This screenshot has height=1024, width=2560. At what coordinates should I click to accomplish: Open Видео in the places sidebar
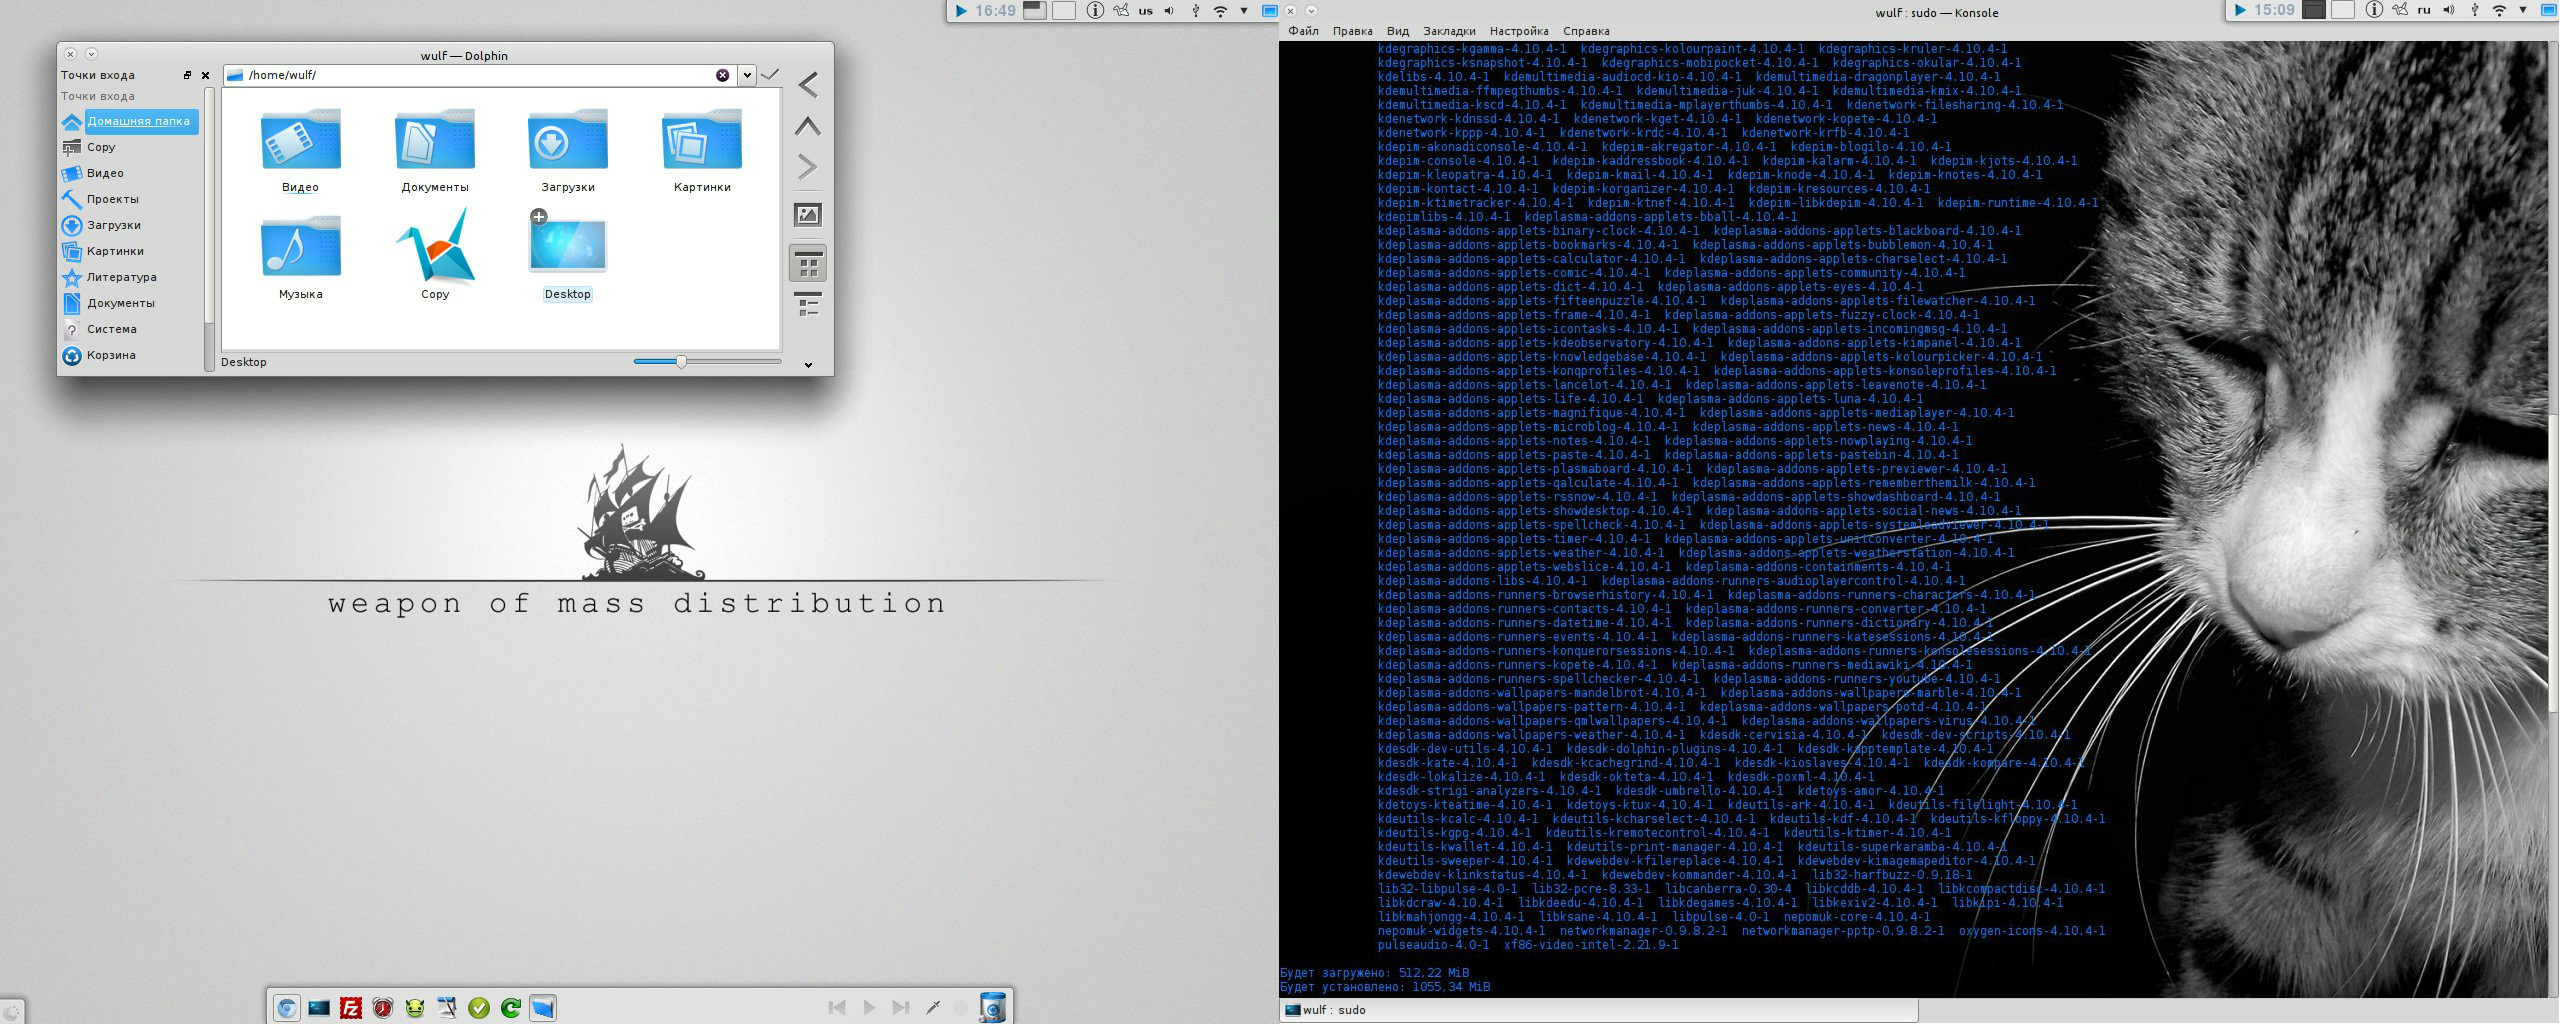click(130, 173)
